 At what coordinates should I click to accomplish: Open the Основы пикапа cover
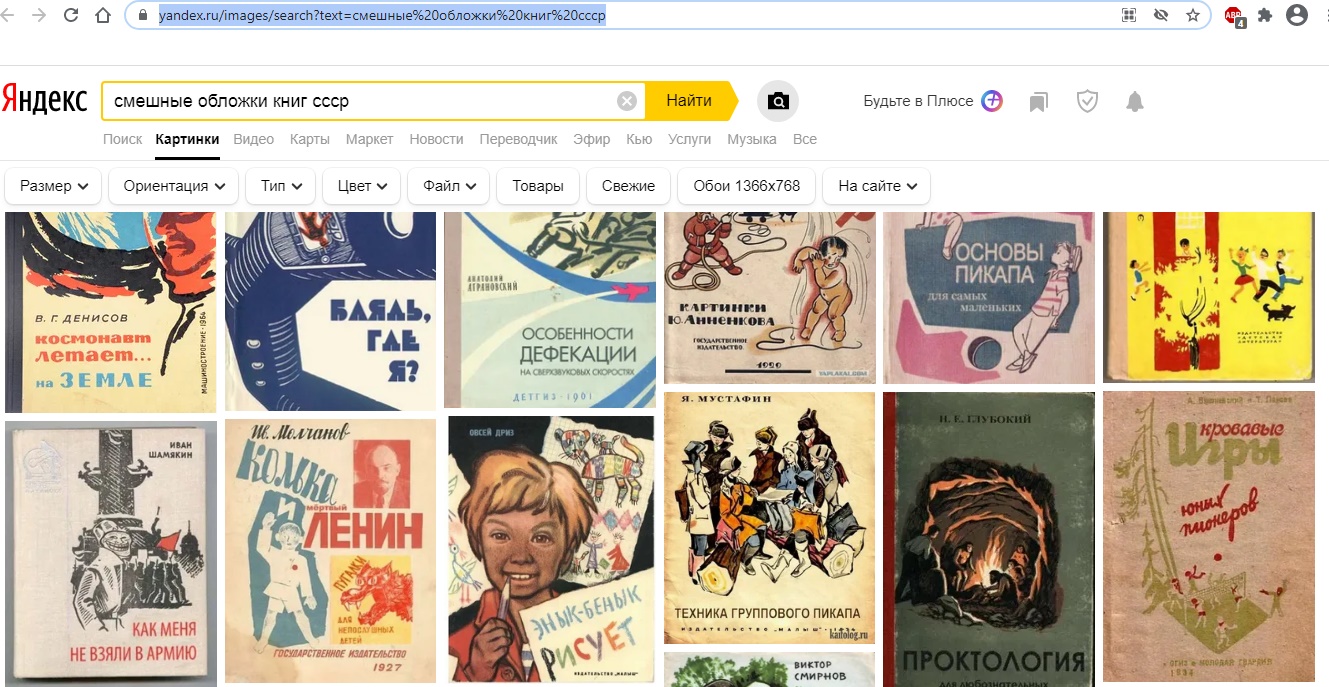pos(989,298)
